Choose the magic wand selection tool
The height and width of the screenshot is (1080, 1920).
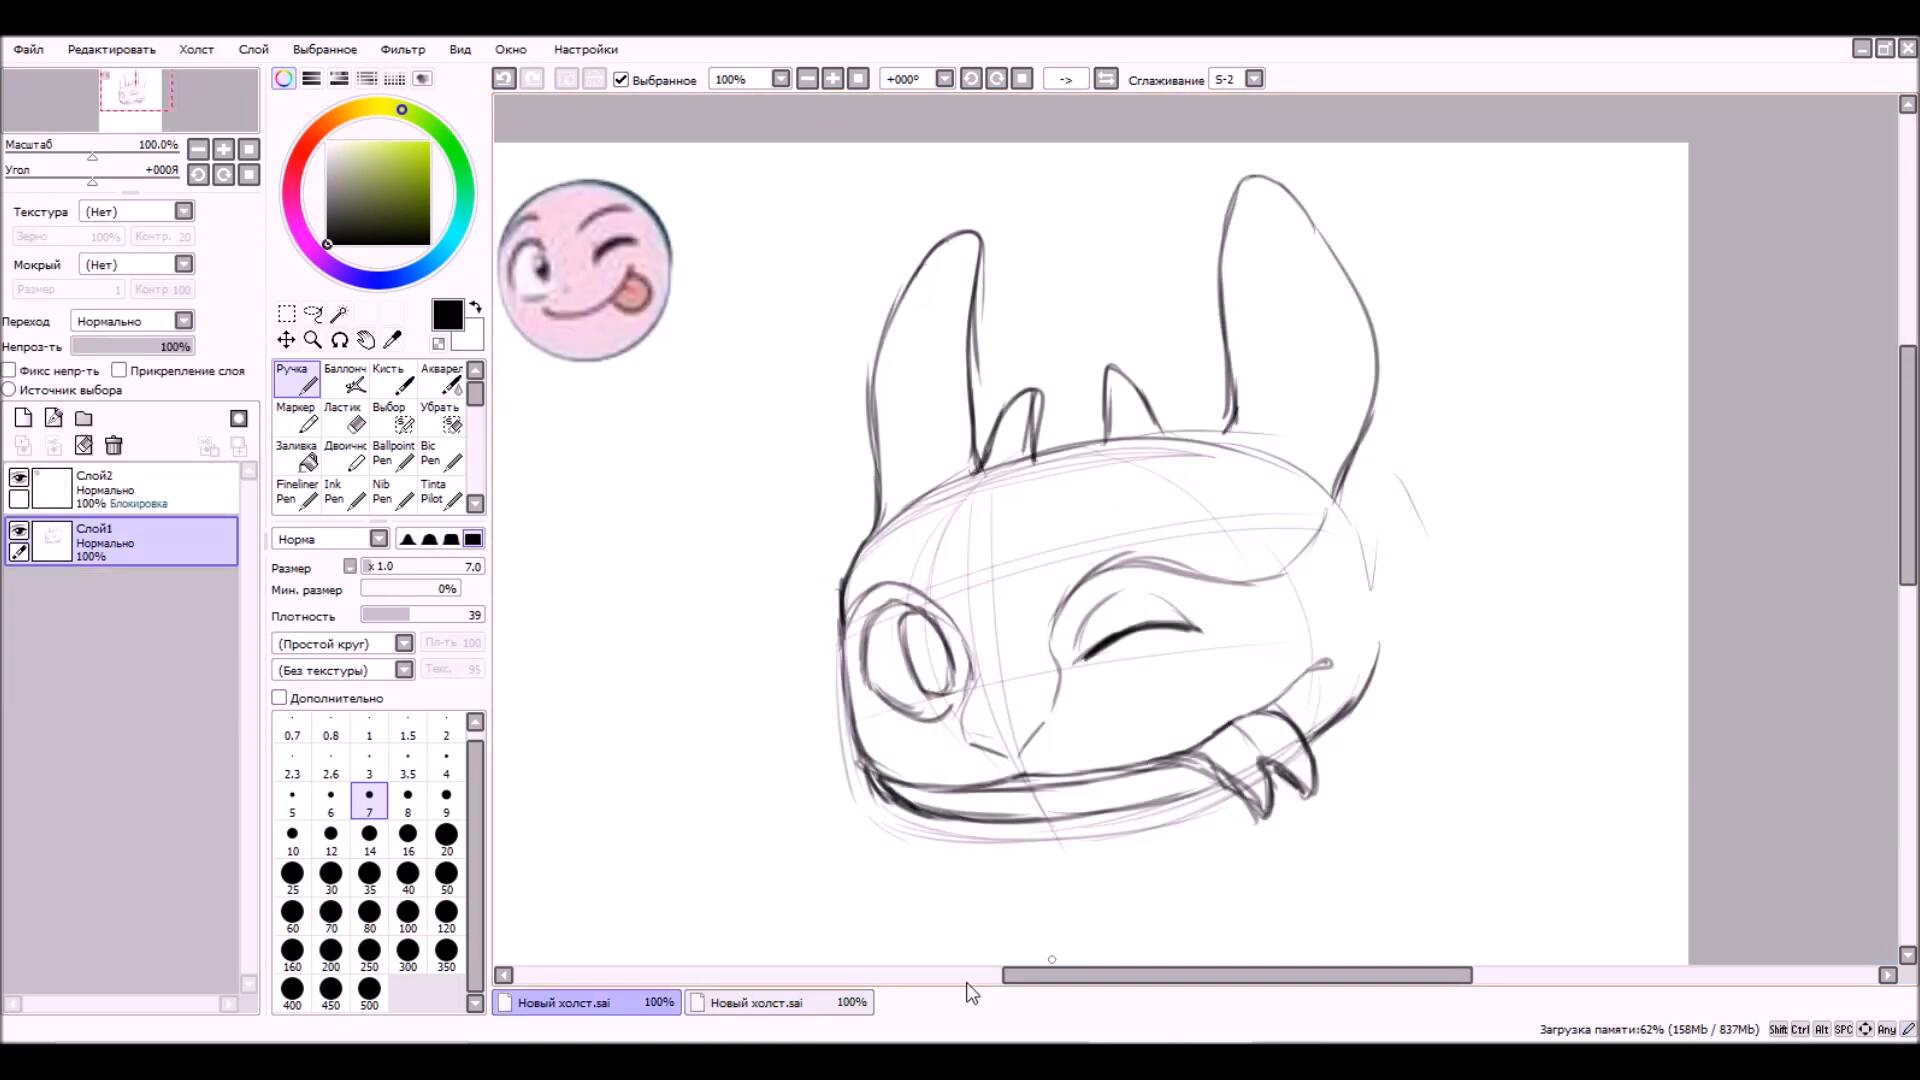(x=339, y=314)
